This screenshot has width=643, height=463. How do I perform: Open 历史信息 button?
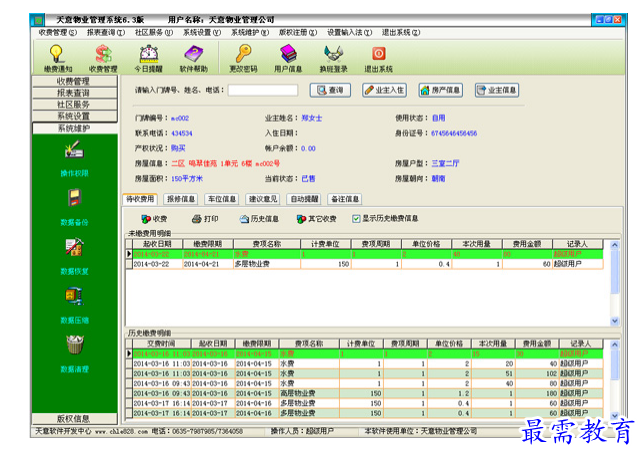coord(259,219)
